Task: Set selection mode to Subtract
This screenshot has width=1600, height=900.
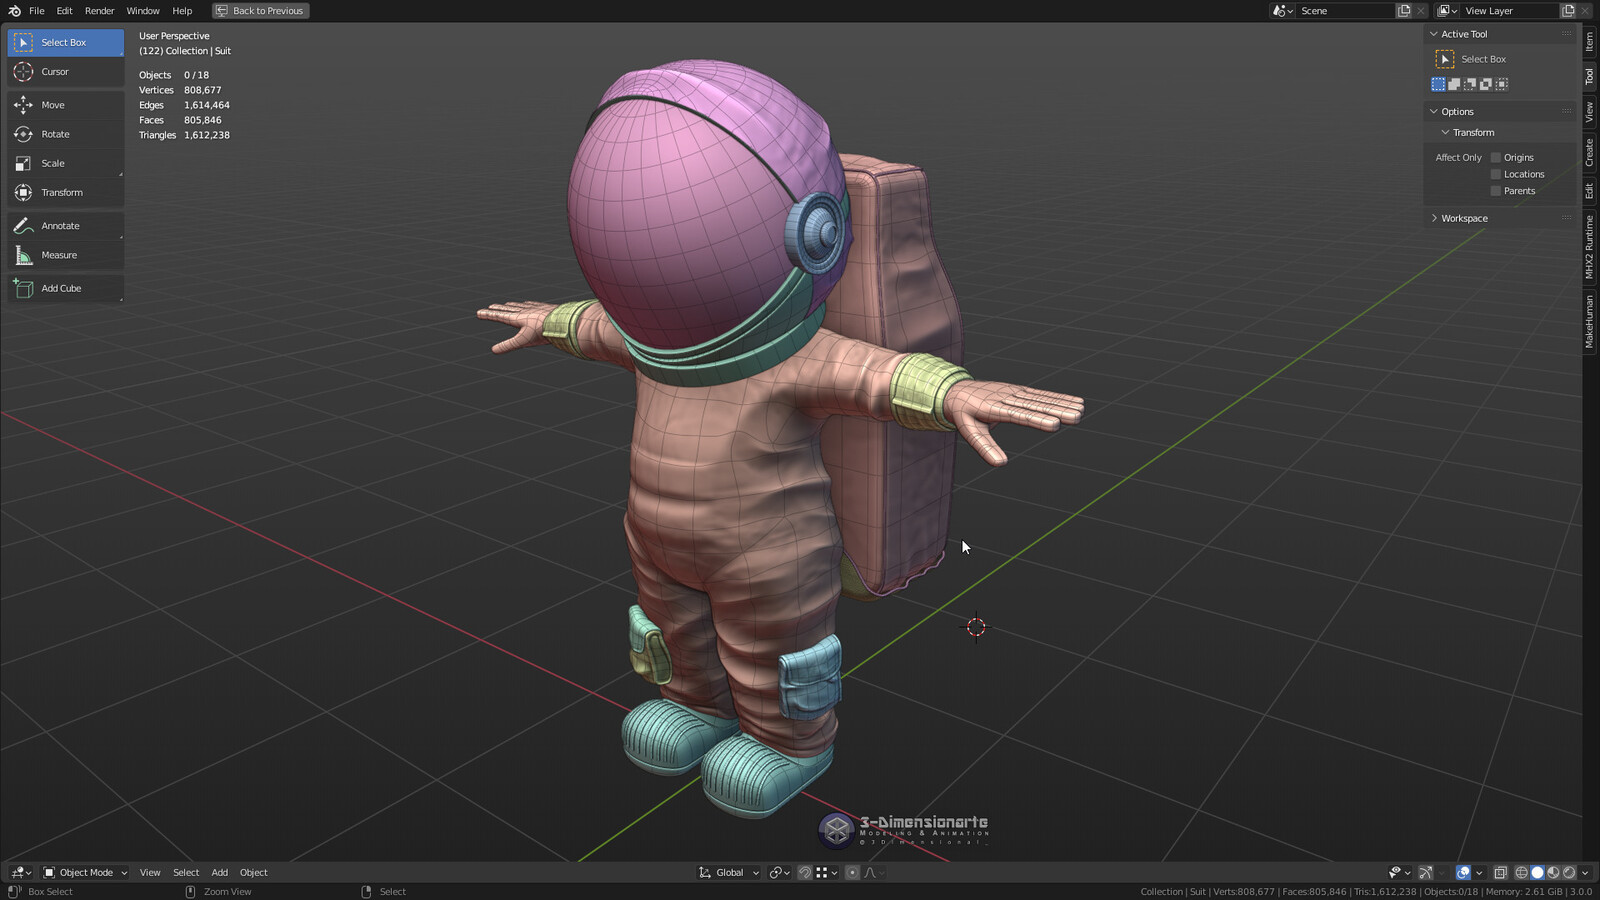Action: coord(1470,85)
